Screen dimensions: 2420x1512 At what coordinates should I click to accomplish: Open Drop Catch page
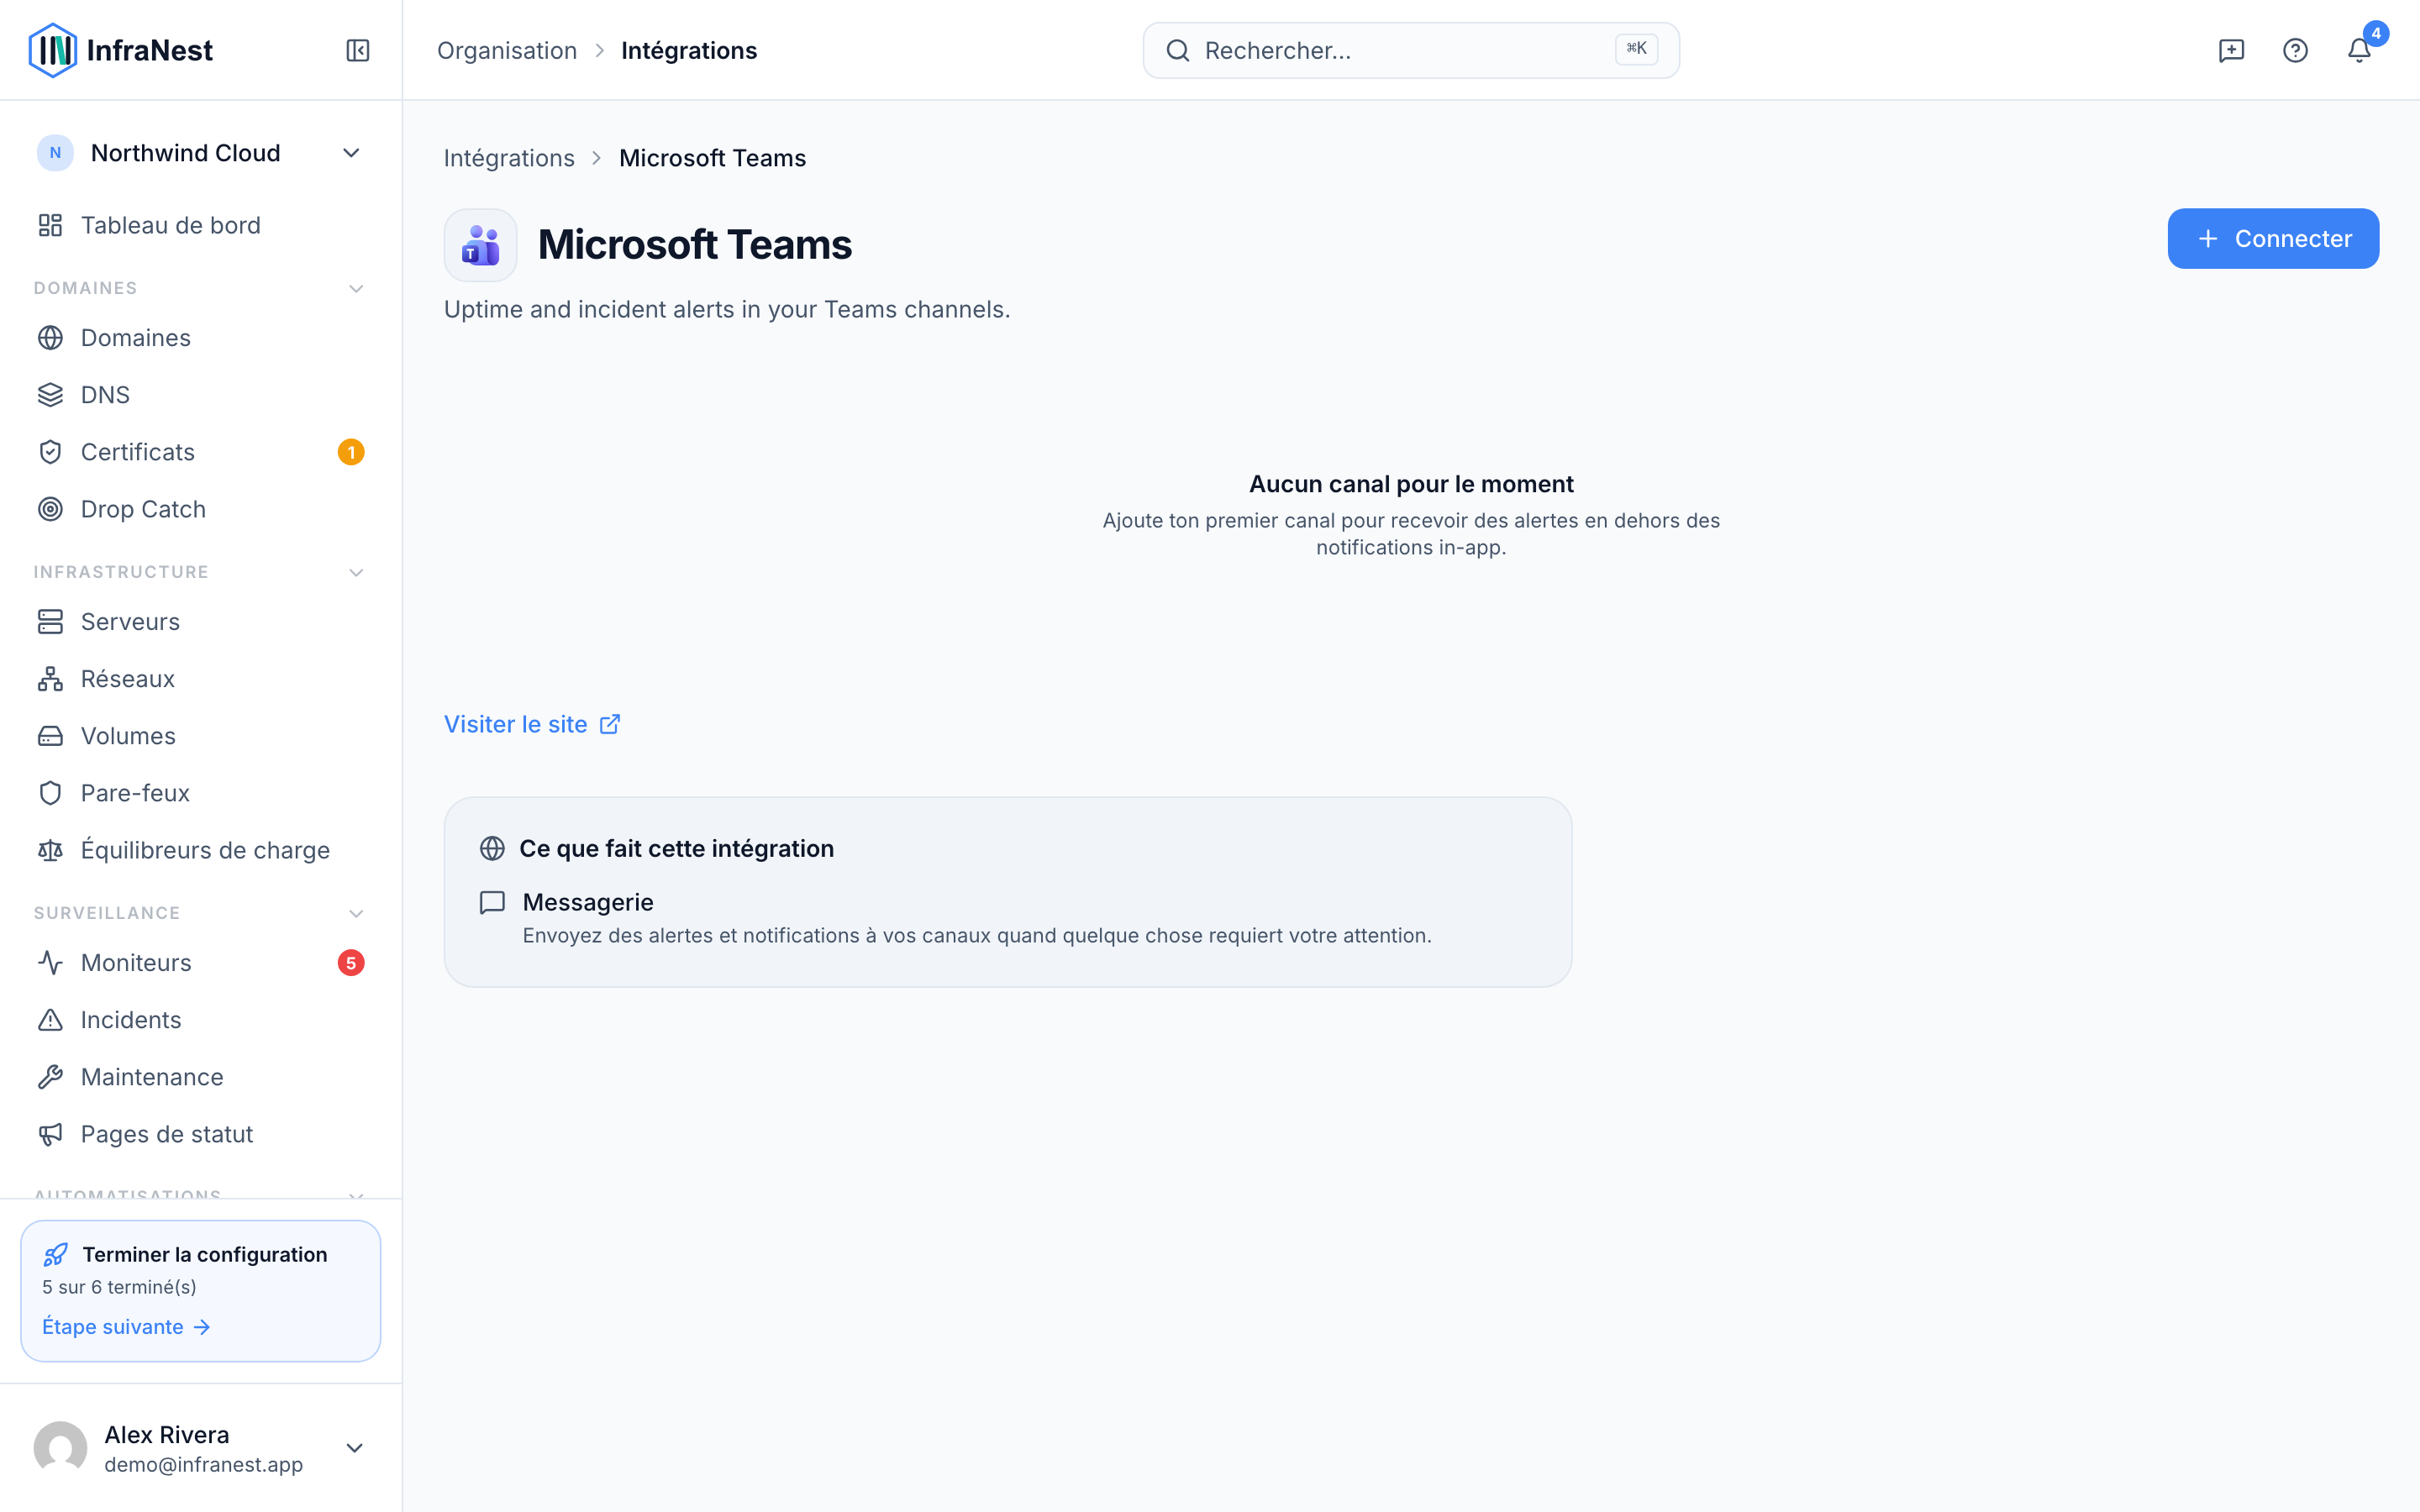[x=200, y=509]
